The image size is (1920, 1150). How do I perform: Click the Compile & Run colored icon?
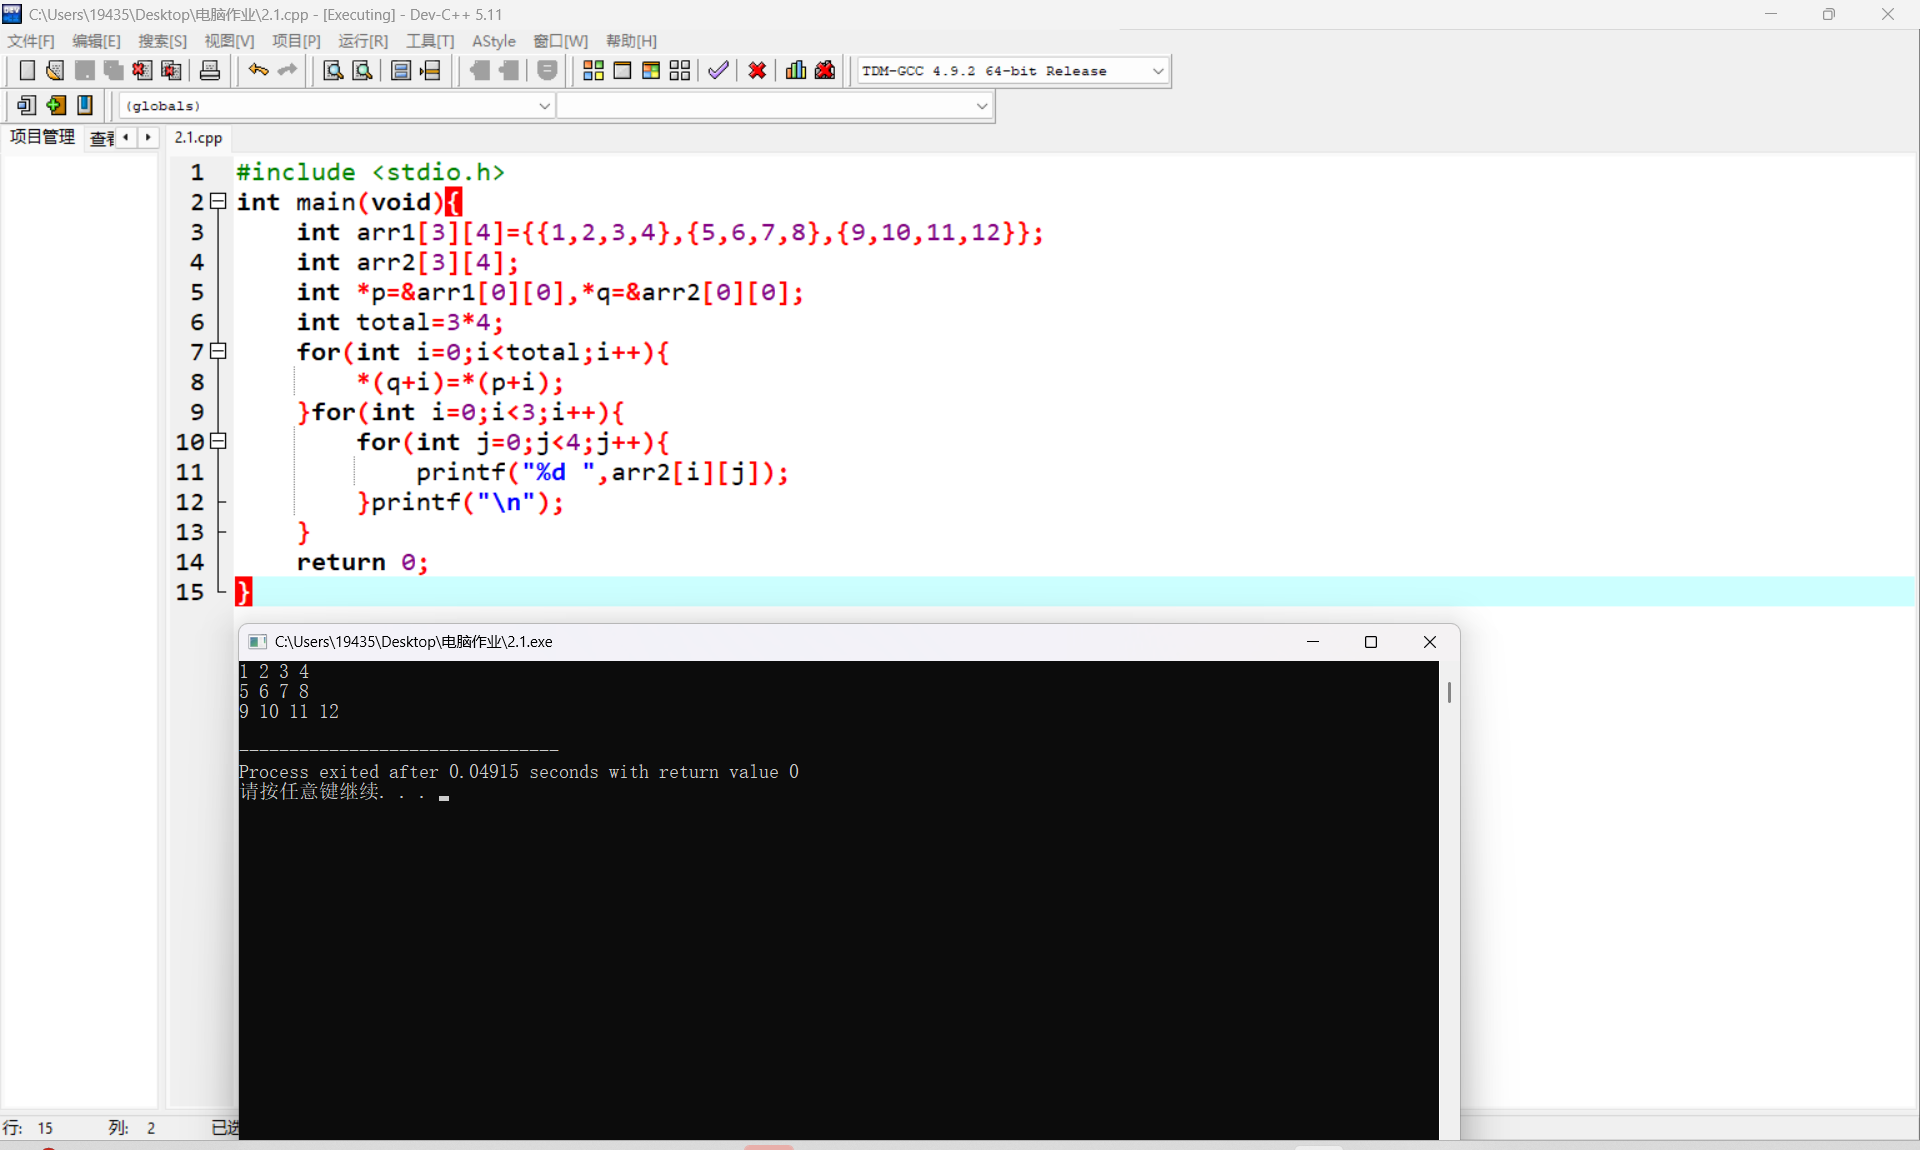(x=651, y=71)
